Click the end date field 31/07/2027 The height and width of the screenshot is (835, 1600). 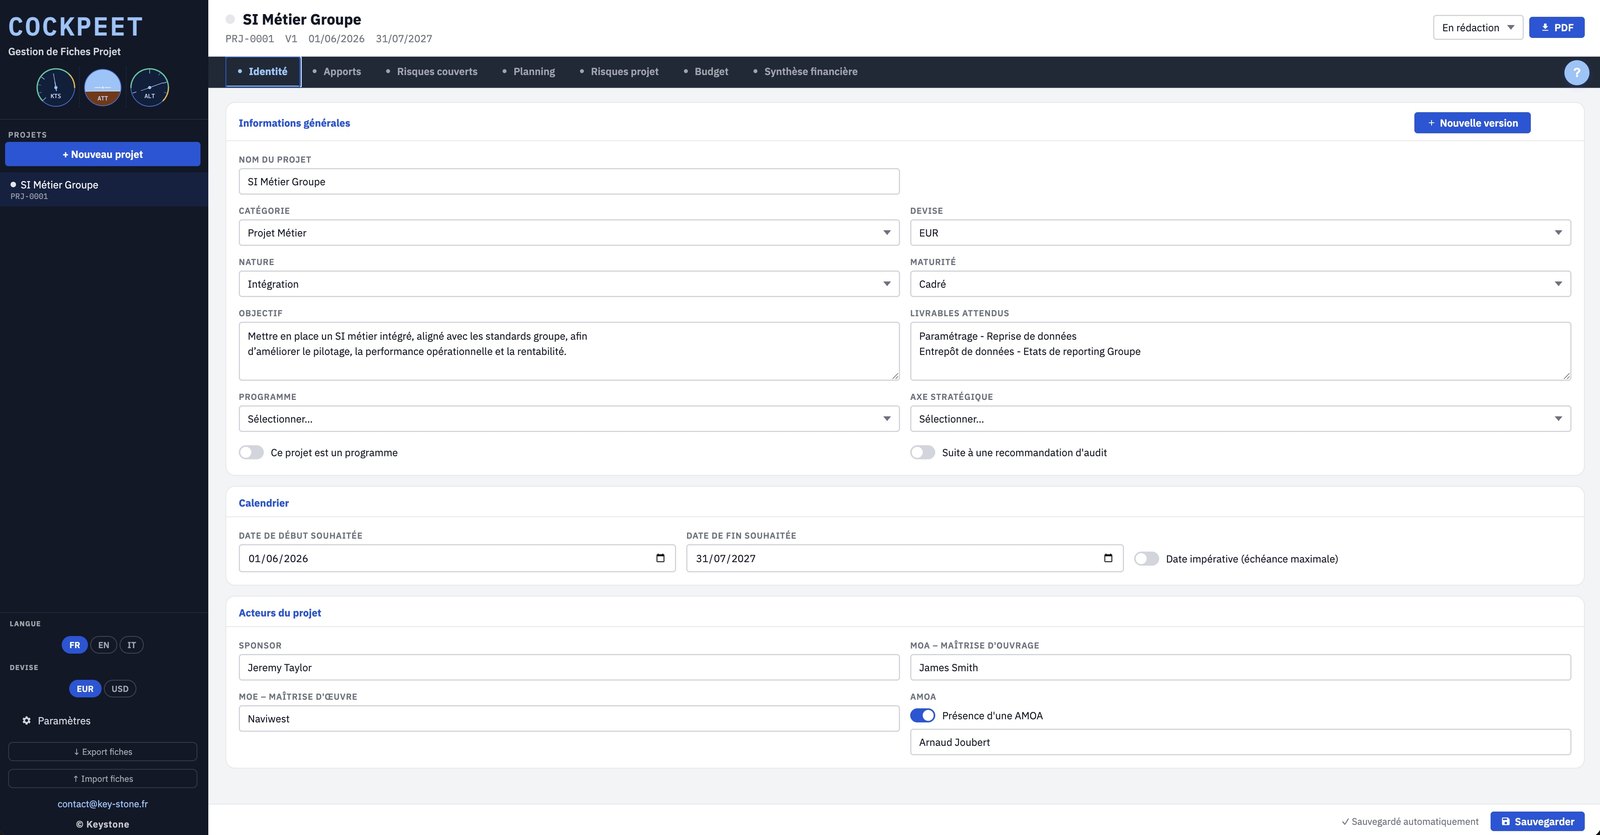[905, 558]
